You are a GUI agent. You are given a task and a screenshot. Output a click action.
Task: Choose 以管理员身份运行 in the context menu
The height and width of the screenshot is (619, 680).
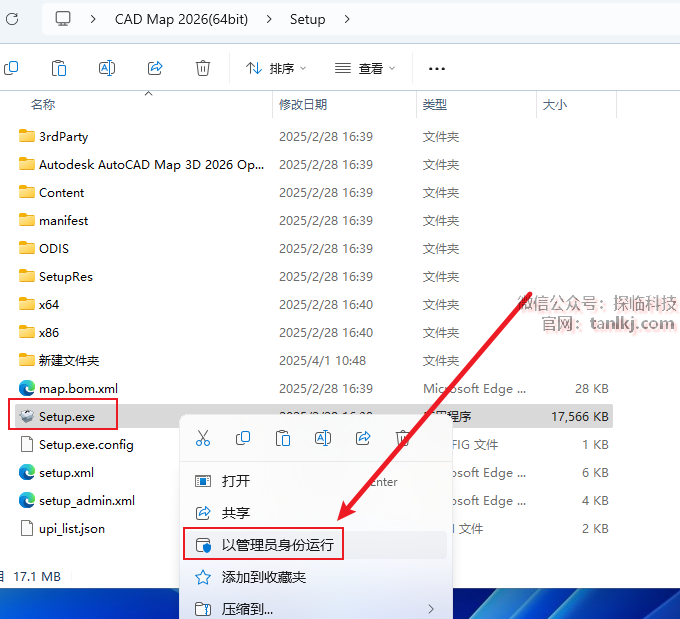315,545
